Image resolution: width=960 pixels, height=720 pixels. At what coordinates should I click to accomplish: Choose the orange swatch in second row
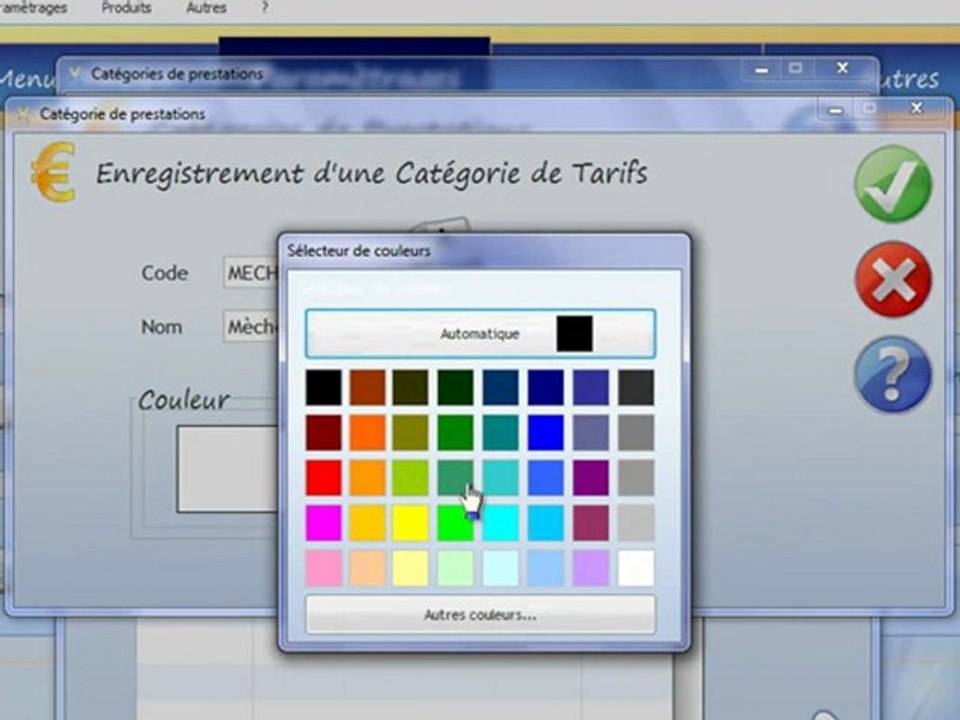tap(367, 432)
